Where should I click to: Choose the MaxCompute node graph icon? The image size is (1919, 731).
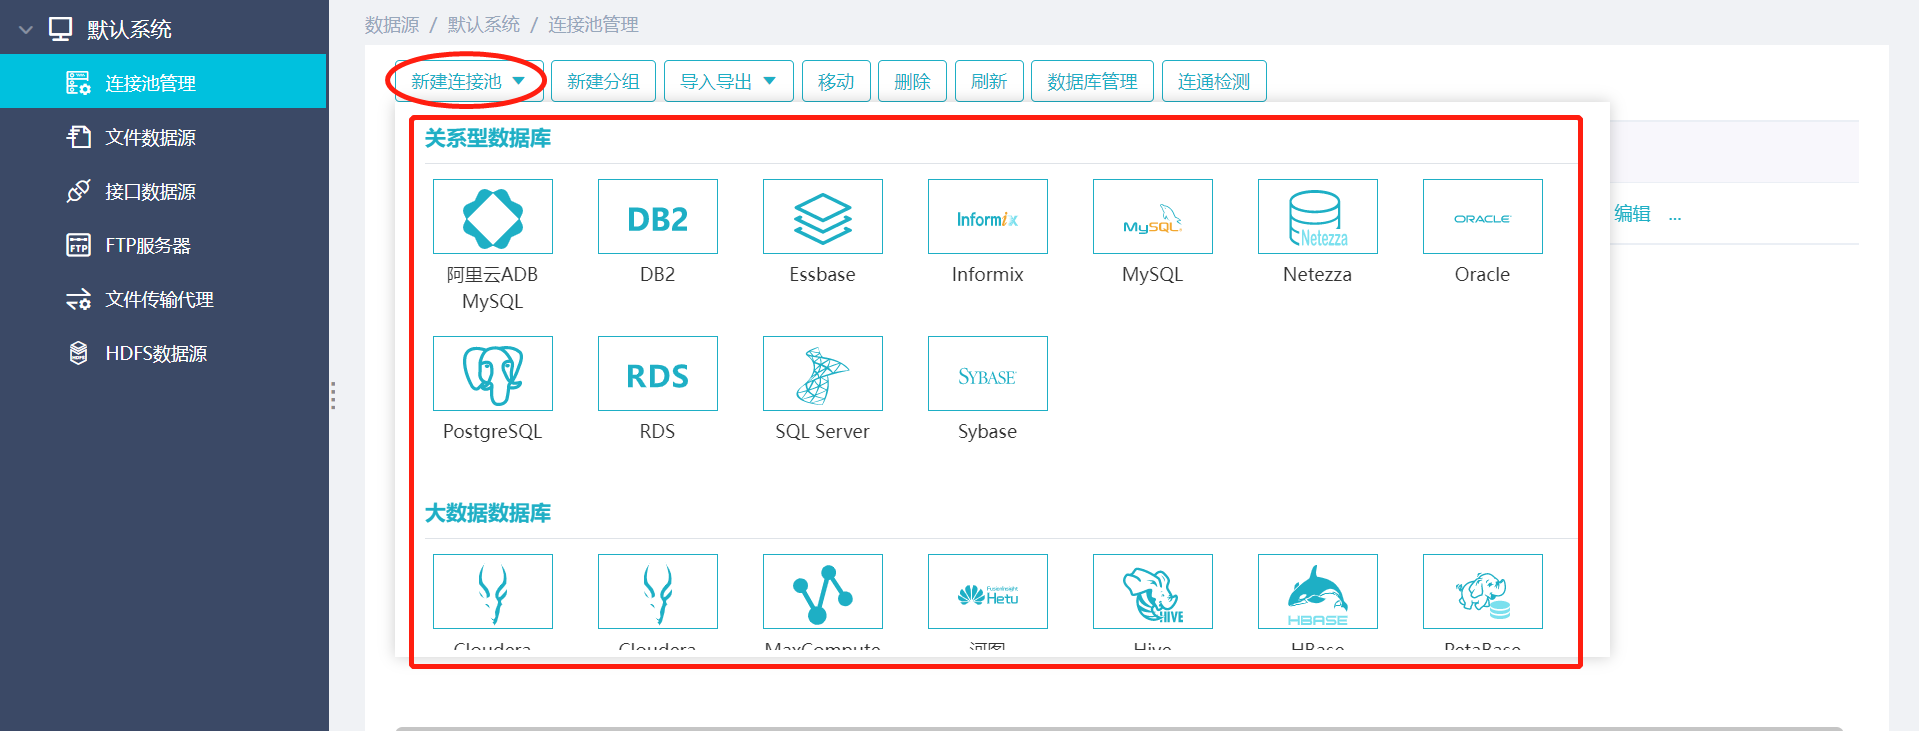pos(823,592)
